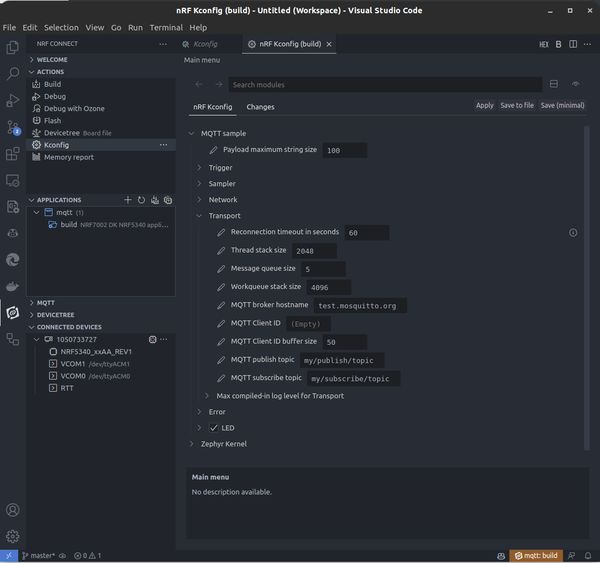
Task: Expand the Sampler menu
Action: point(199,184)
